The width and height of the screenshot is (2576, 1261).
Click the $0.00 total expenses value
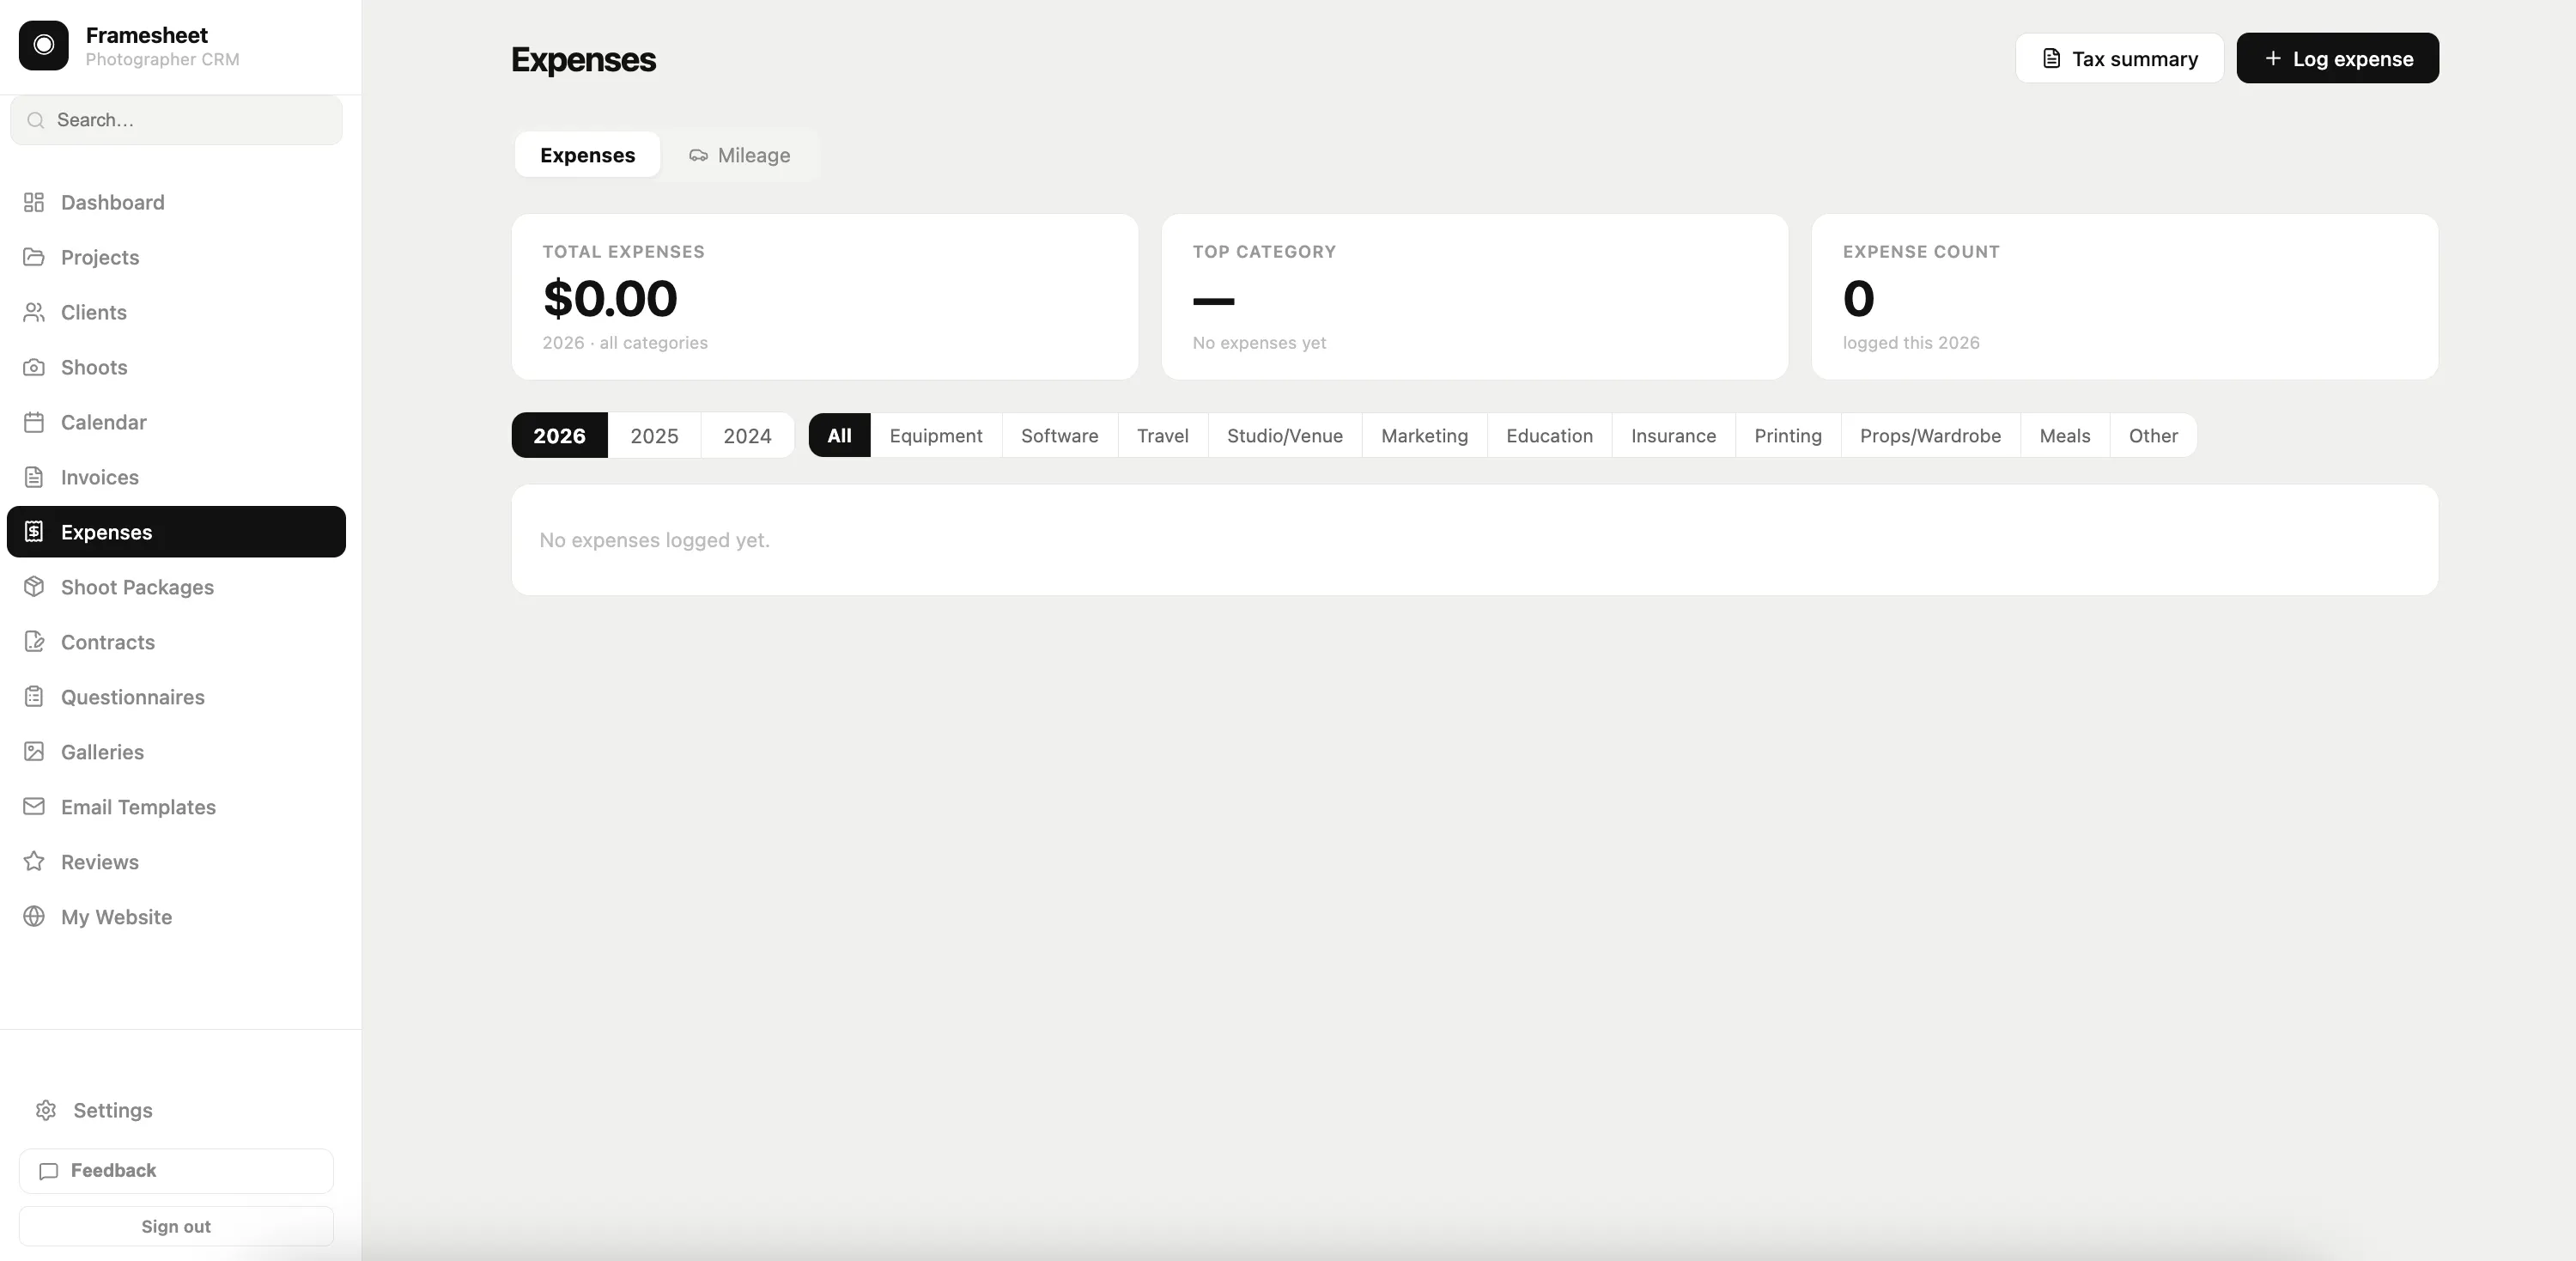pyautogui.click(x=610, y=298)
